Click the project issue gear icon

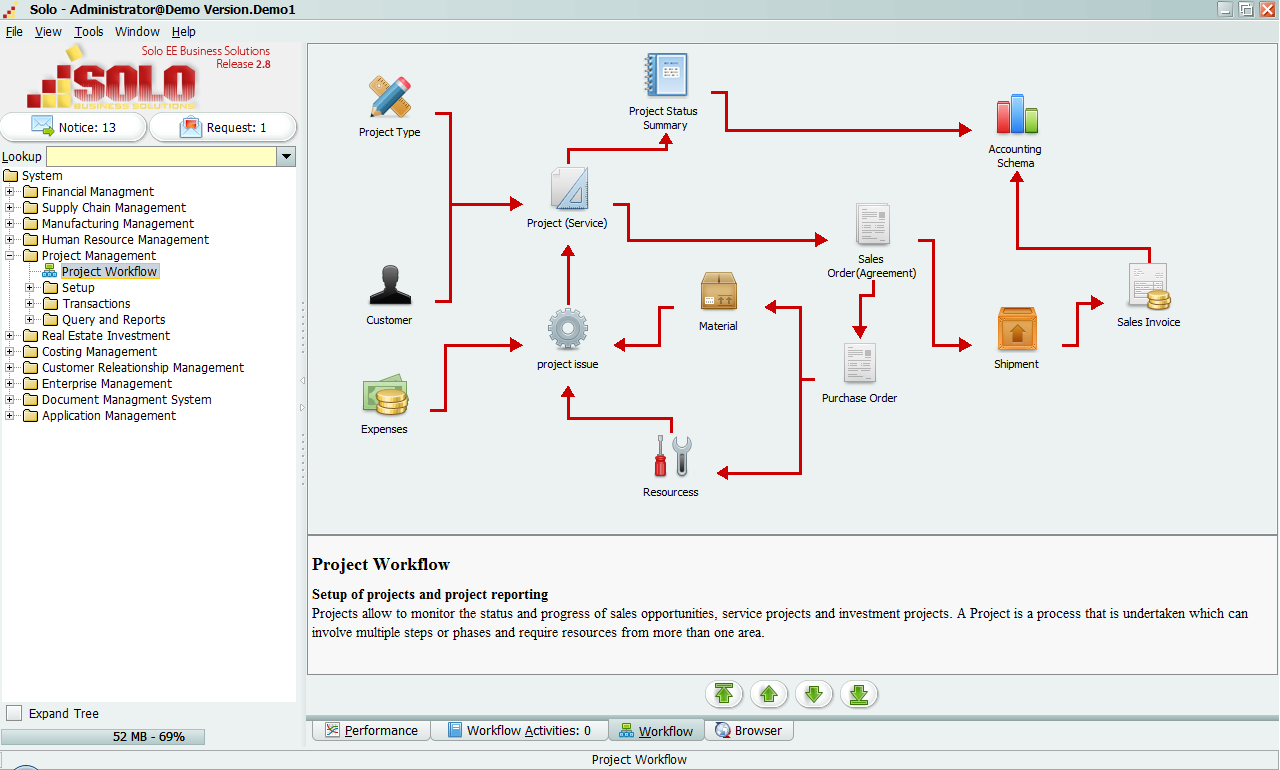point(567,329)
